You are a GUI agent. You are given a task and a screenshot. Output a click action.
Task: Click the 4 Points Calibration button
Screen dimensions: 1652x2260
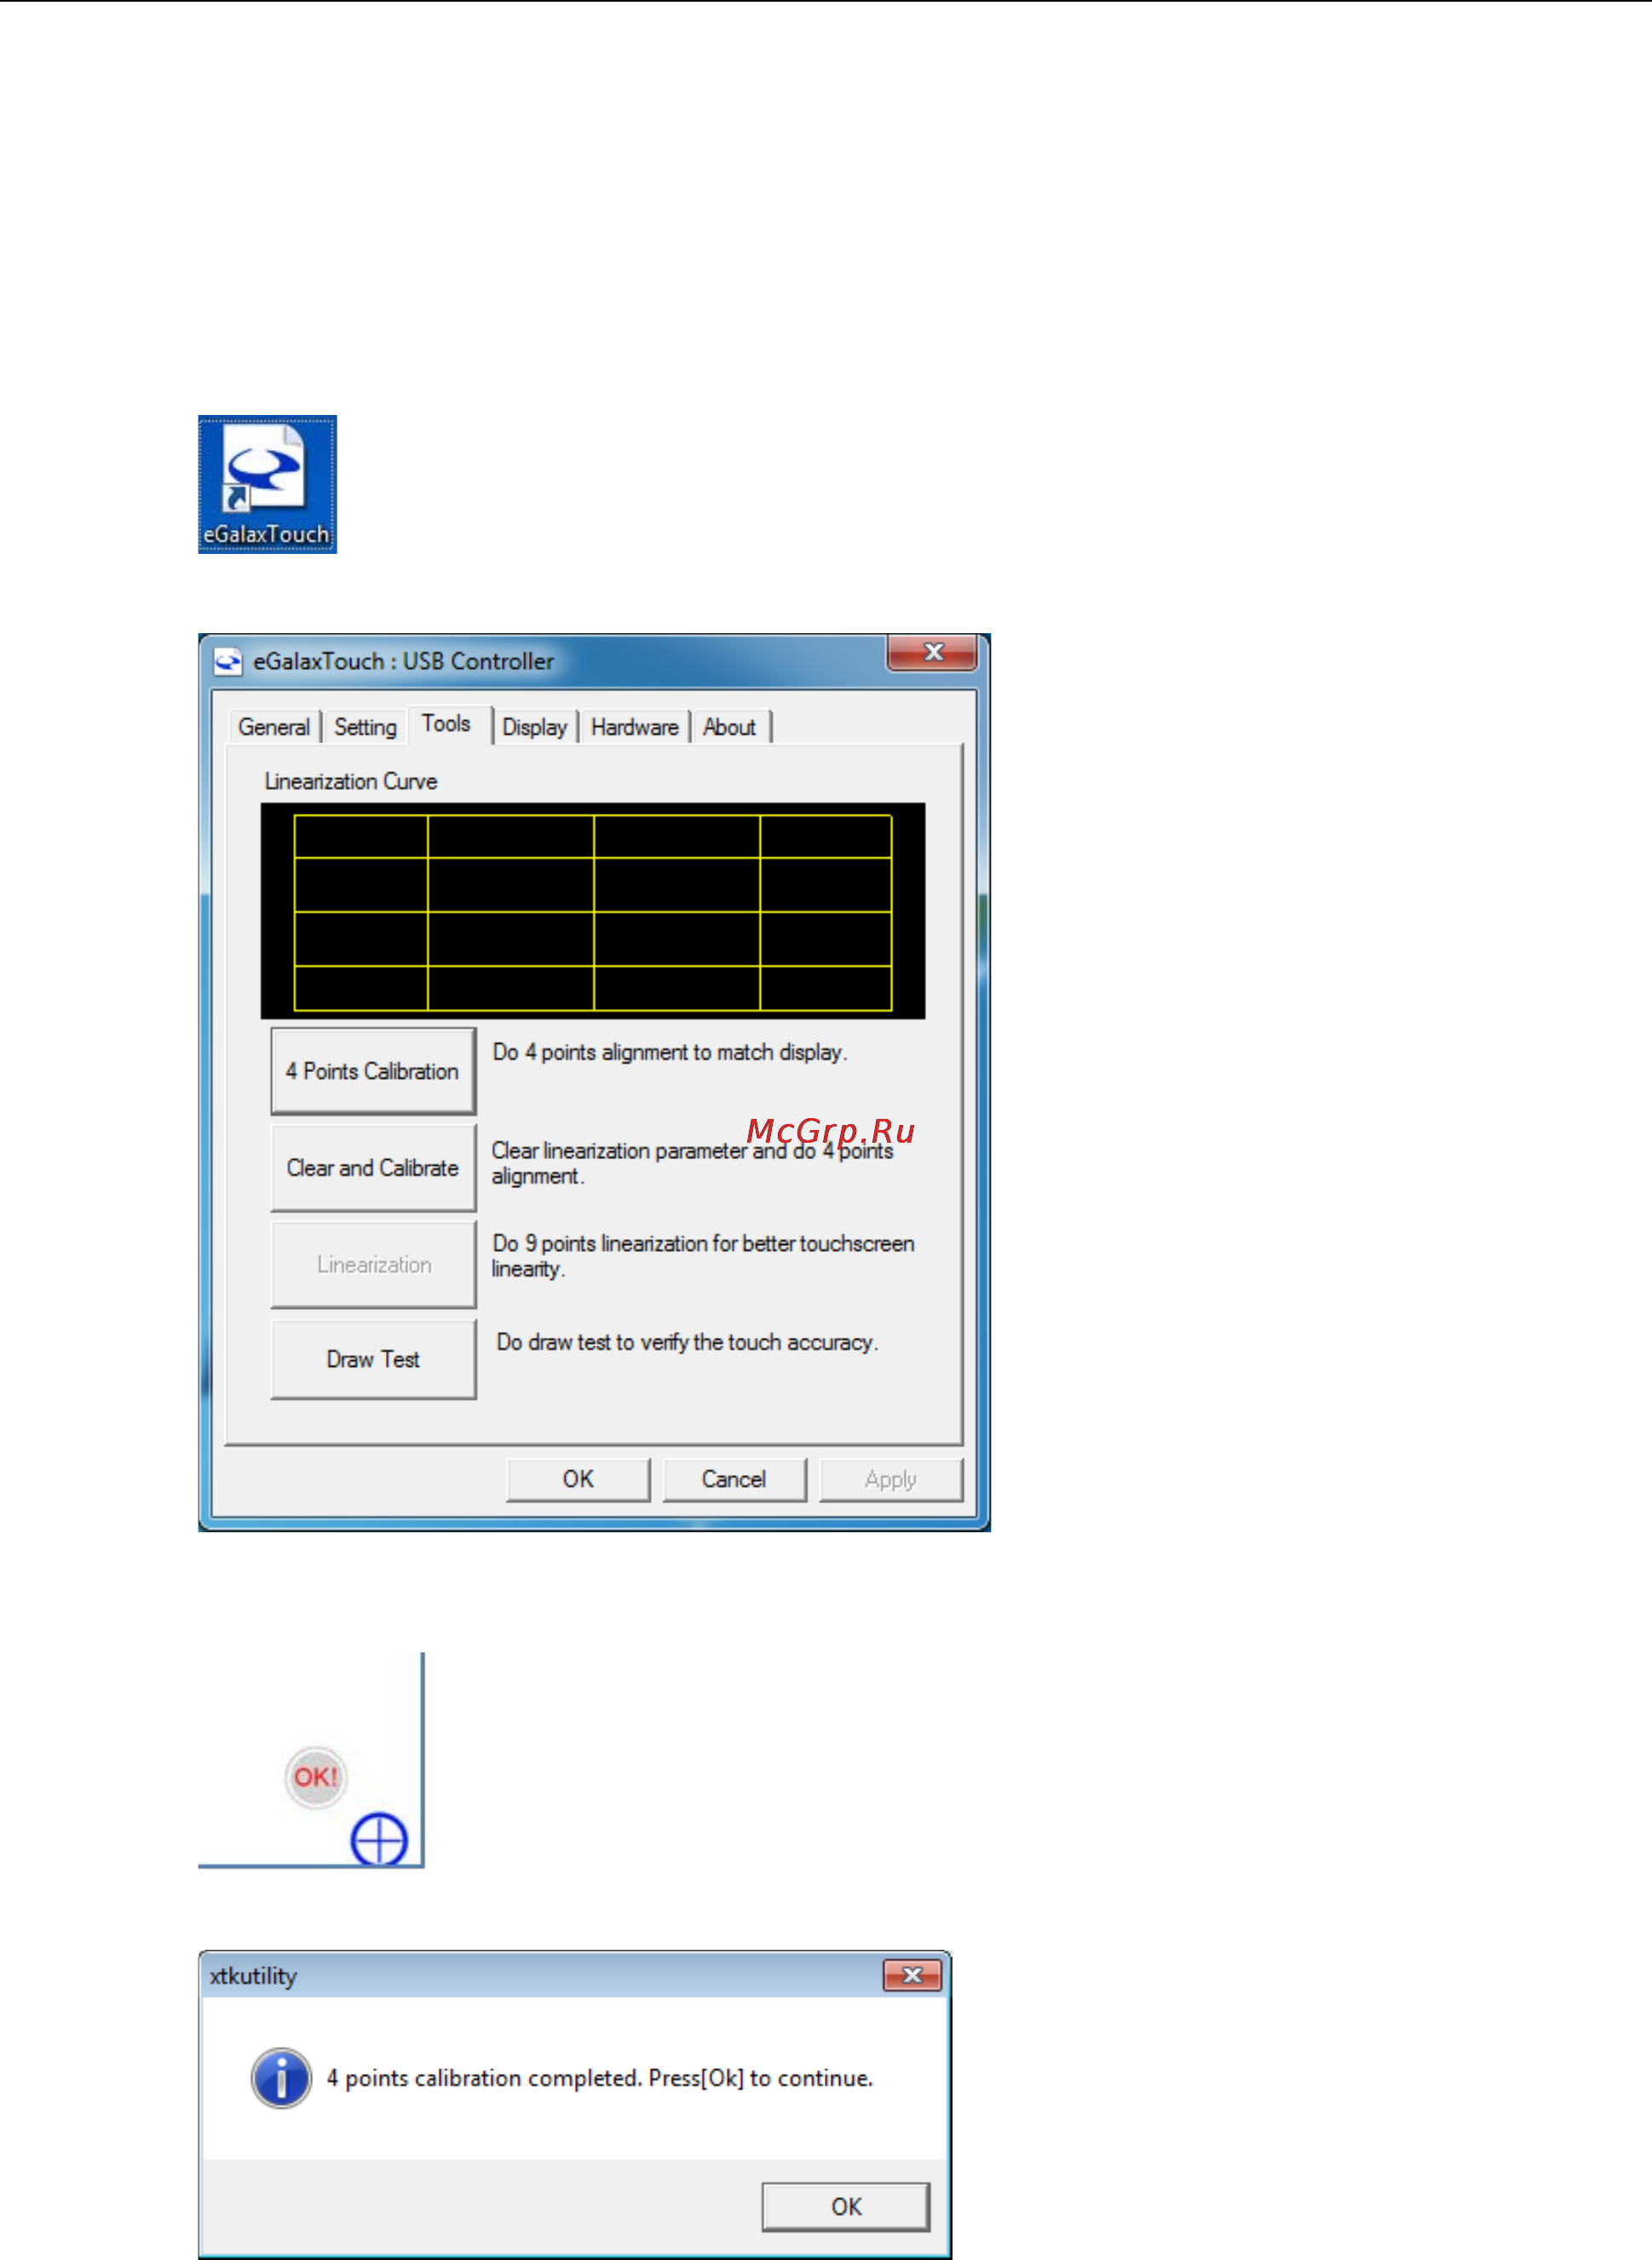point(373,1071)
